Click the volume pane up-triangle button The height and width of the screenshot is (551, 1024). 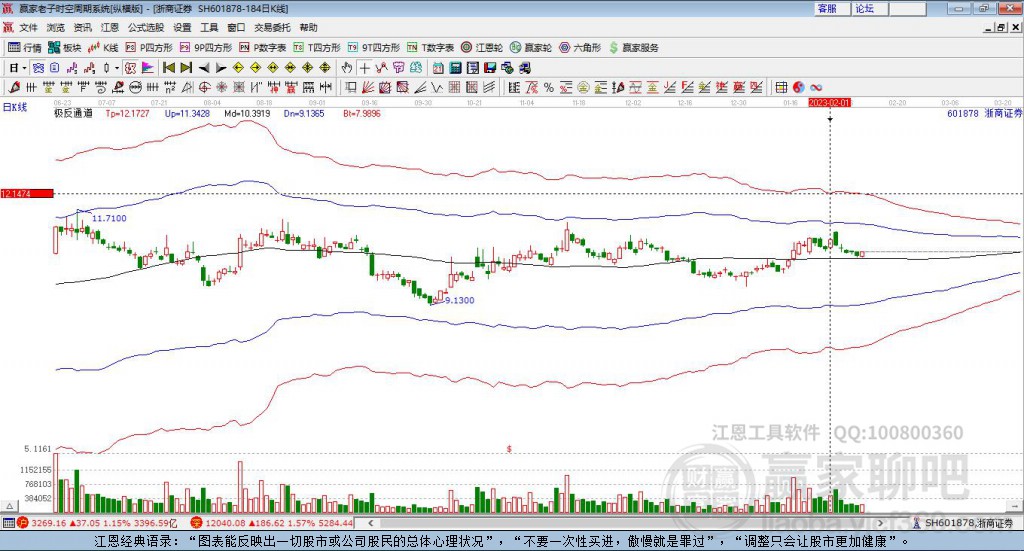tap(9, 506)
